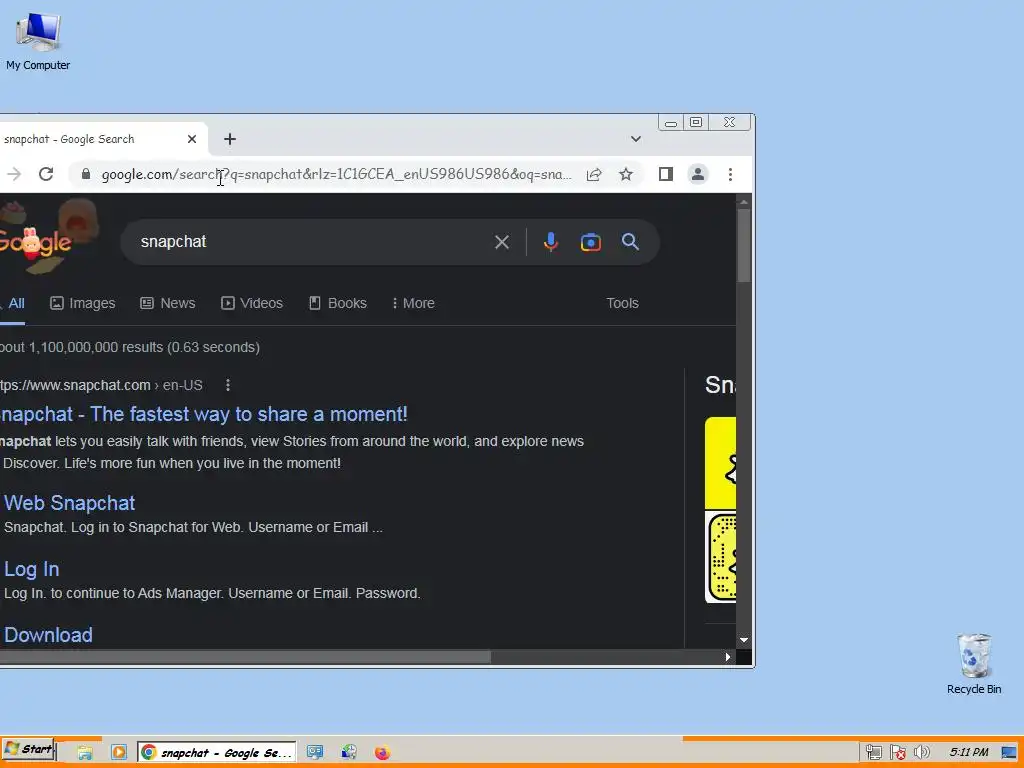The height and width of the screenshot is (768, 1024).
Task: Select the snapchat Google Search taskbar button
Action: click(x=216, y=752)
